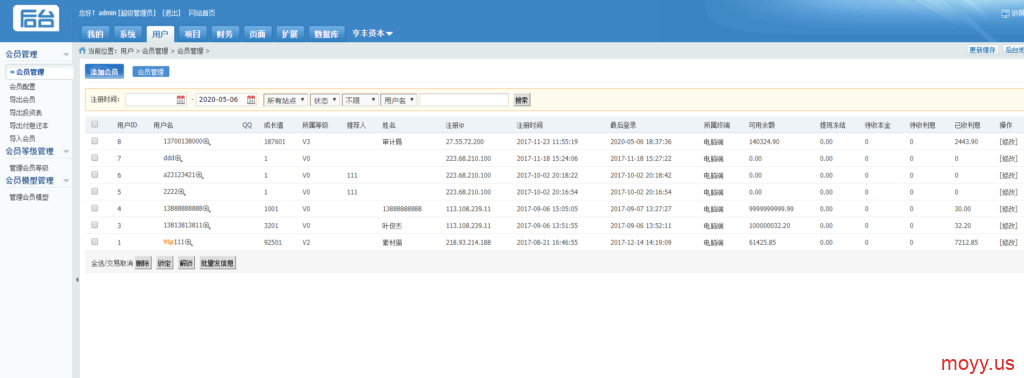Click magnifier icon next to ddd

[x=179, y=158]
